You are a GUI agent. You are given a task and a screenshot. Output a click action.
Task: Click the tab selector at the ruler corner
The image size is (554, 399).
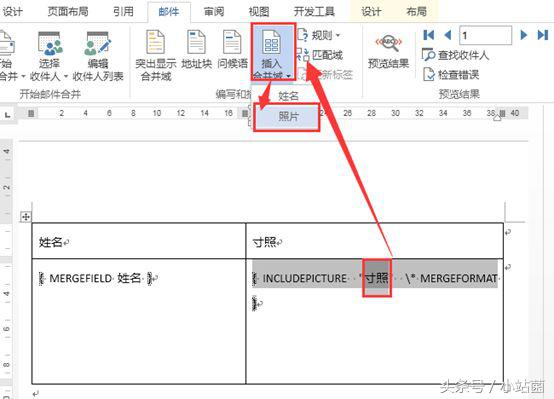pyautogui.click(x=7, y=115)
